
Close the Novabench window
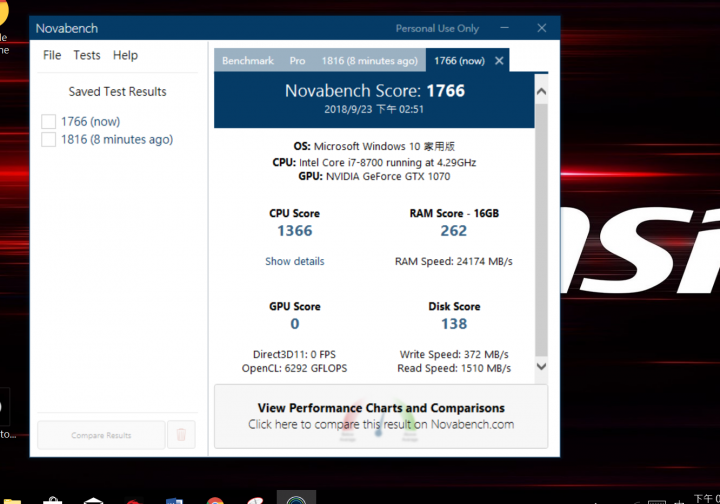point(542,28)
